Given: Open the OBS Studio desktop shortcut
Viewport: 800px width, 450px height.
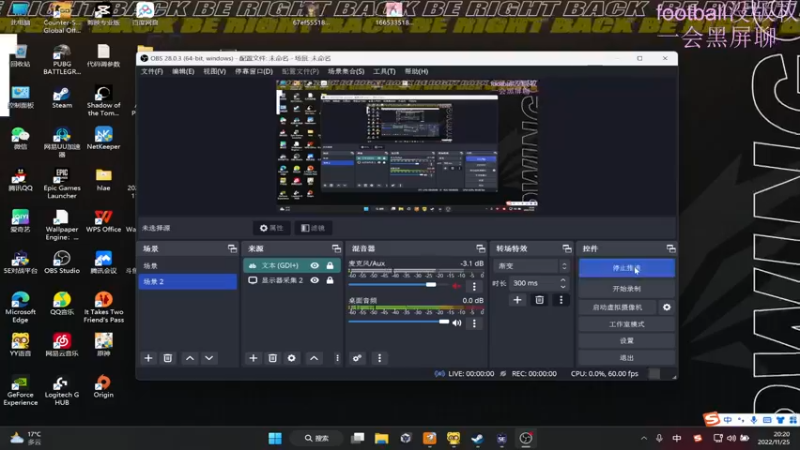Looking at the screenshot, I should tap(62, 262).
